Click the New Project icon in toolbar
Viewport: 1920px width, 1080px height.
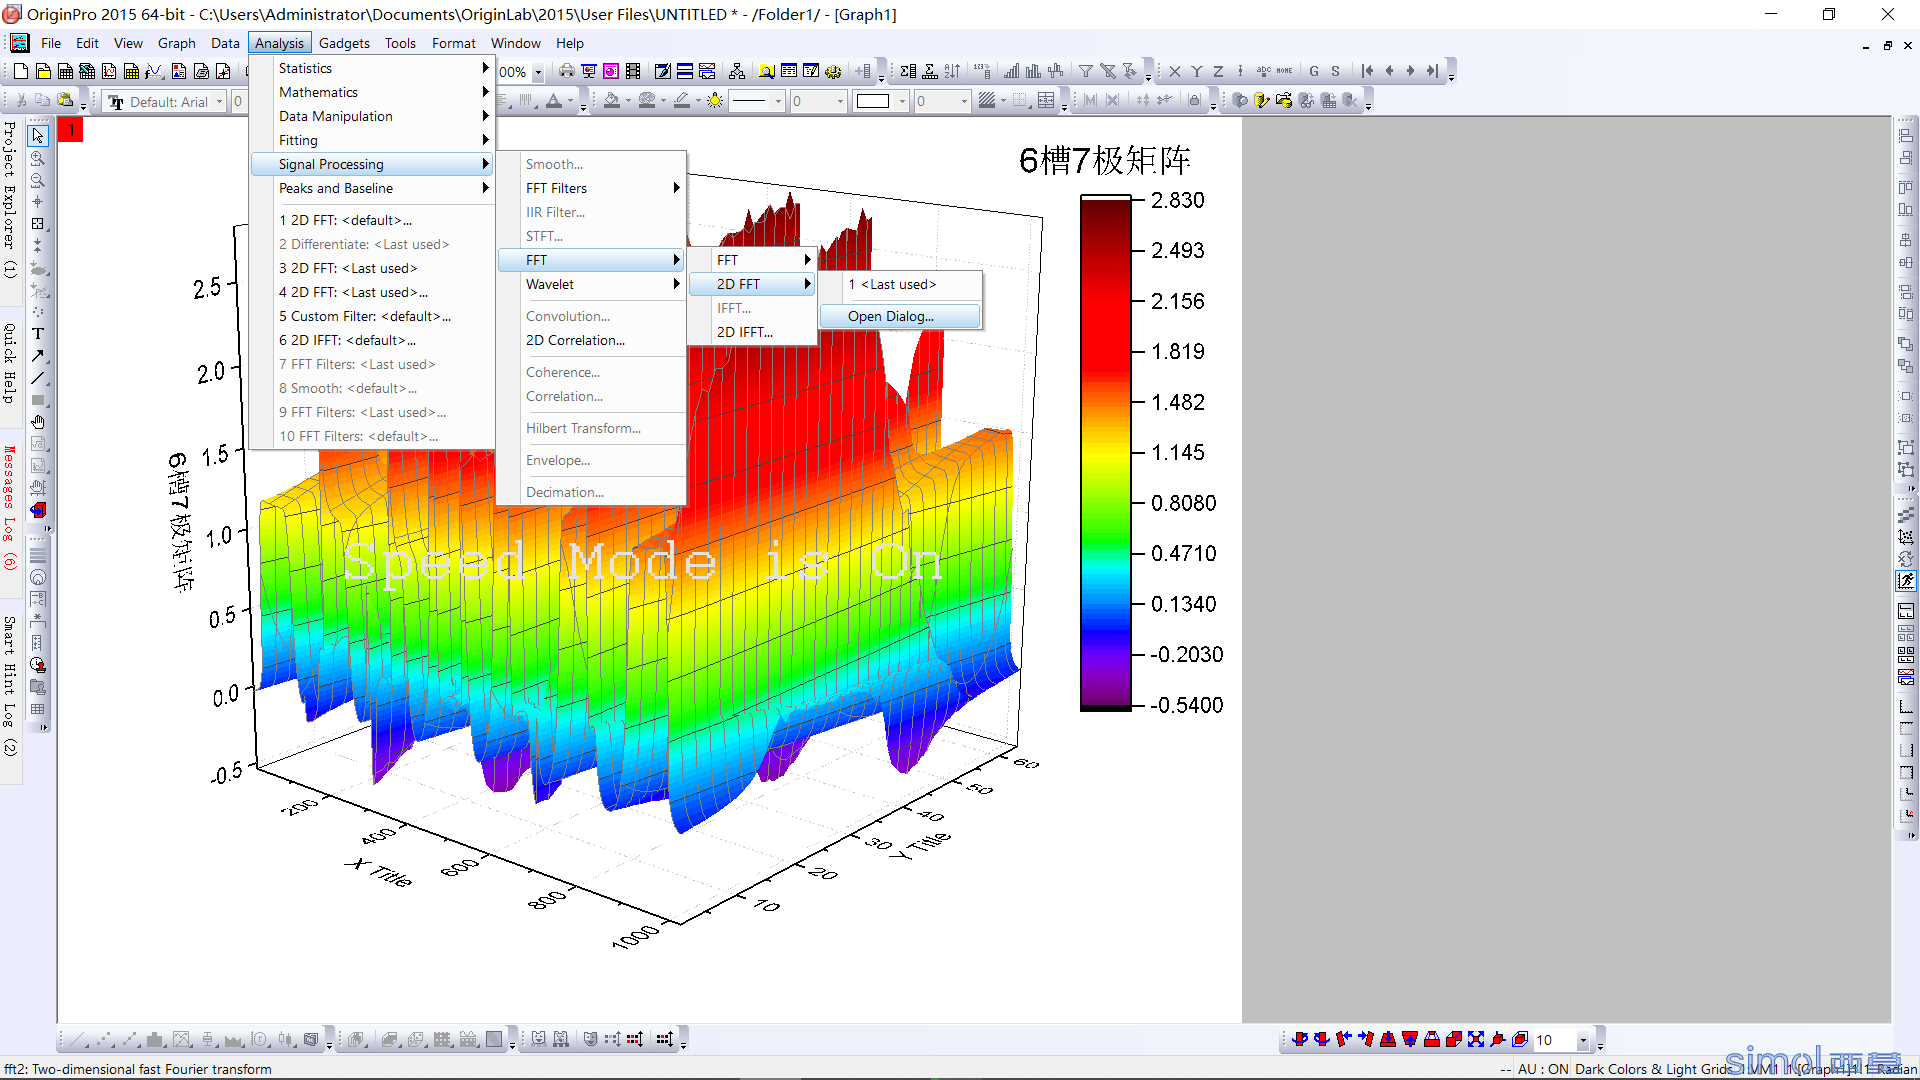coord(21,71)
